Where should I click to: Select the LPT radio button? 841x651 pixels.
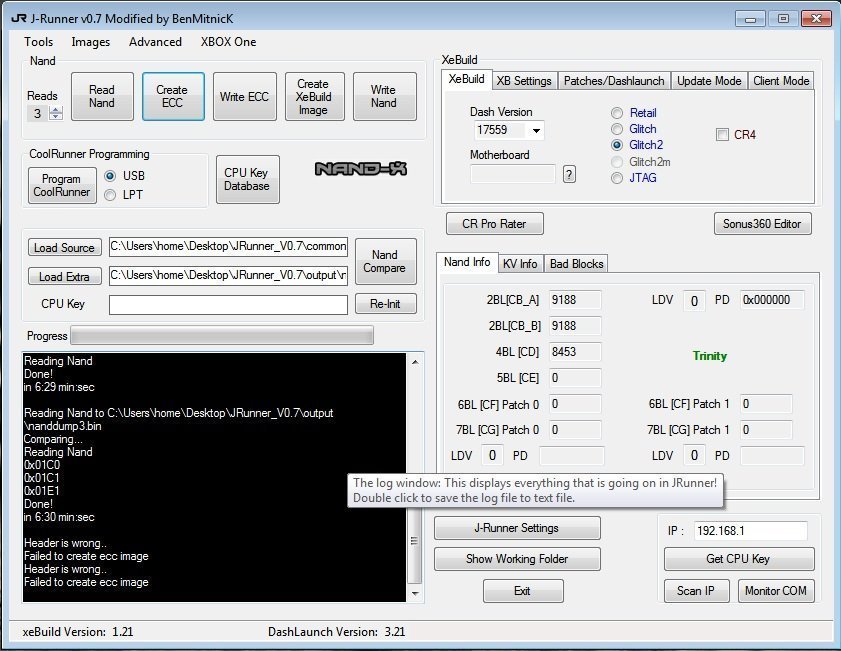click(x=111, y=195)
